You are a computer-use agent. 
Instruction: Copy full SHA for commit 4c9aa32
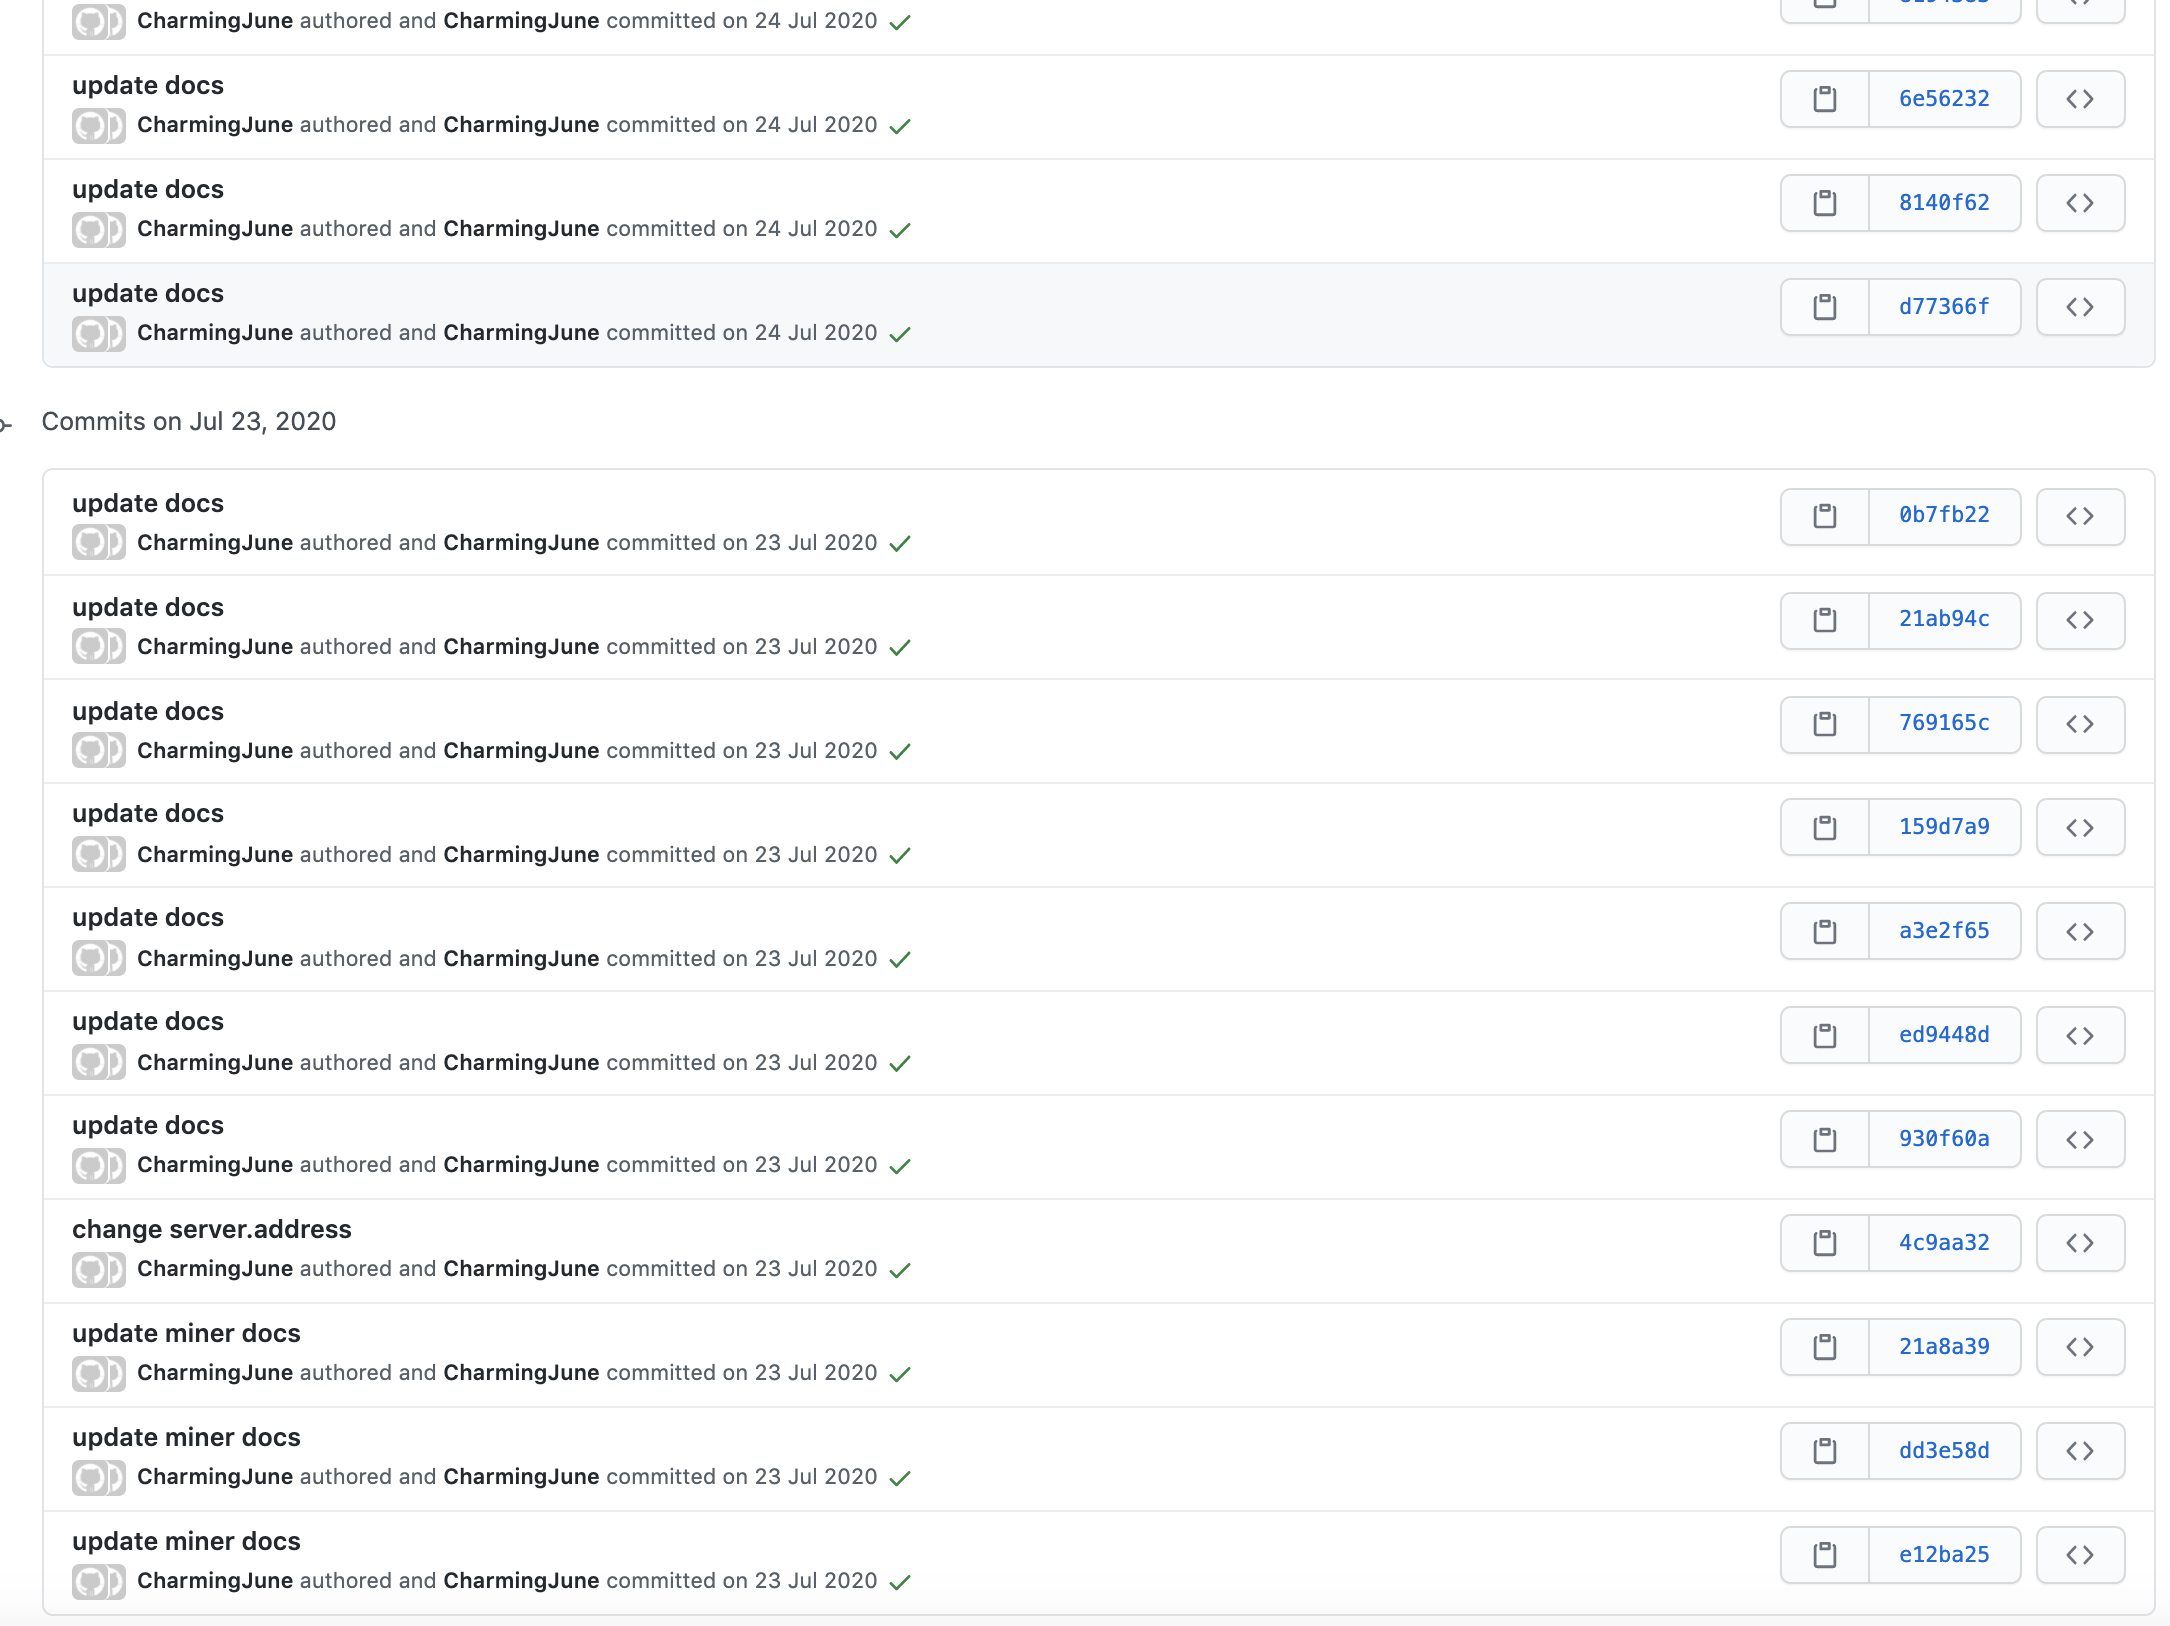pos(1824,1243)
